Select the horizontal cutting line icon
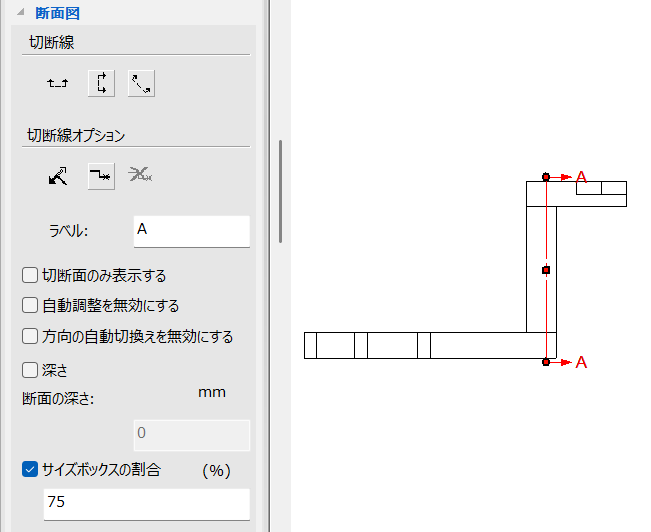Viewport: 651px width, 532px height. (x=58, y=83)
